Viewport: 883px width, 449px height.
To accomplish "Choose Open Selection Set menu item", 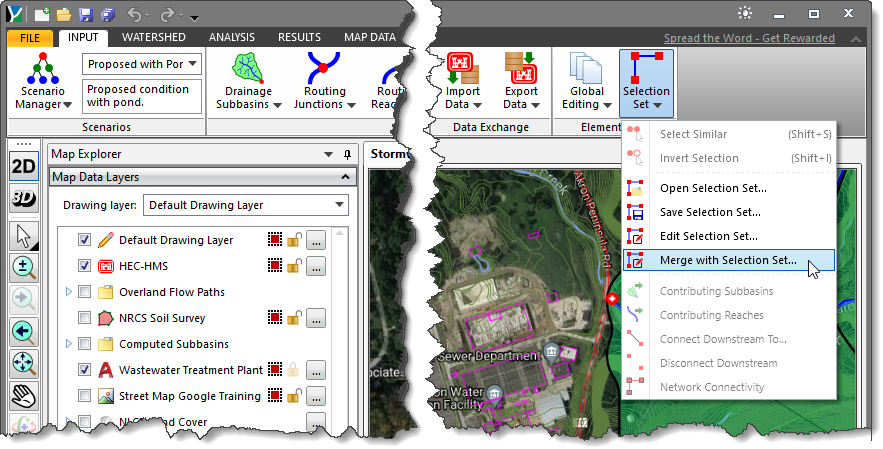I will 729,188.
